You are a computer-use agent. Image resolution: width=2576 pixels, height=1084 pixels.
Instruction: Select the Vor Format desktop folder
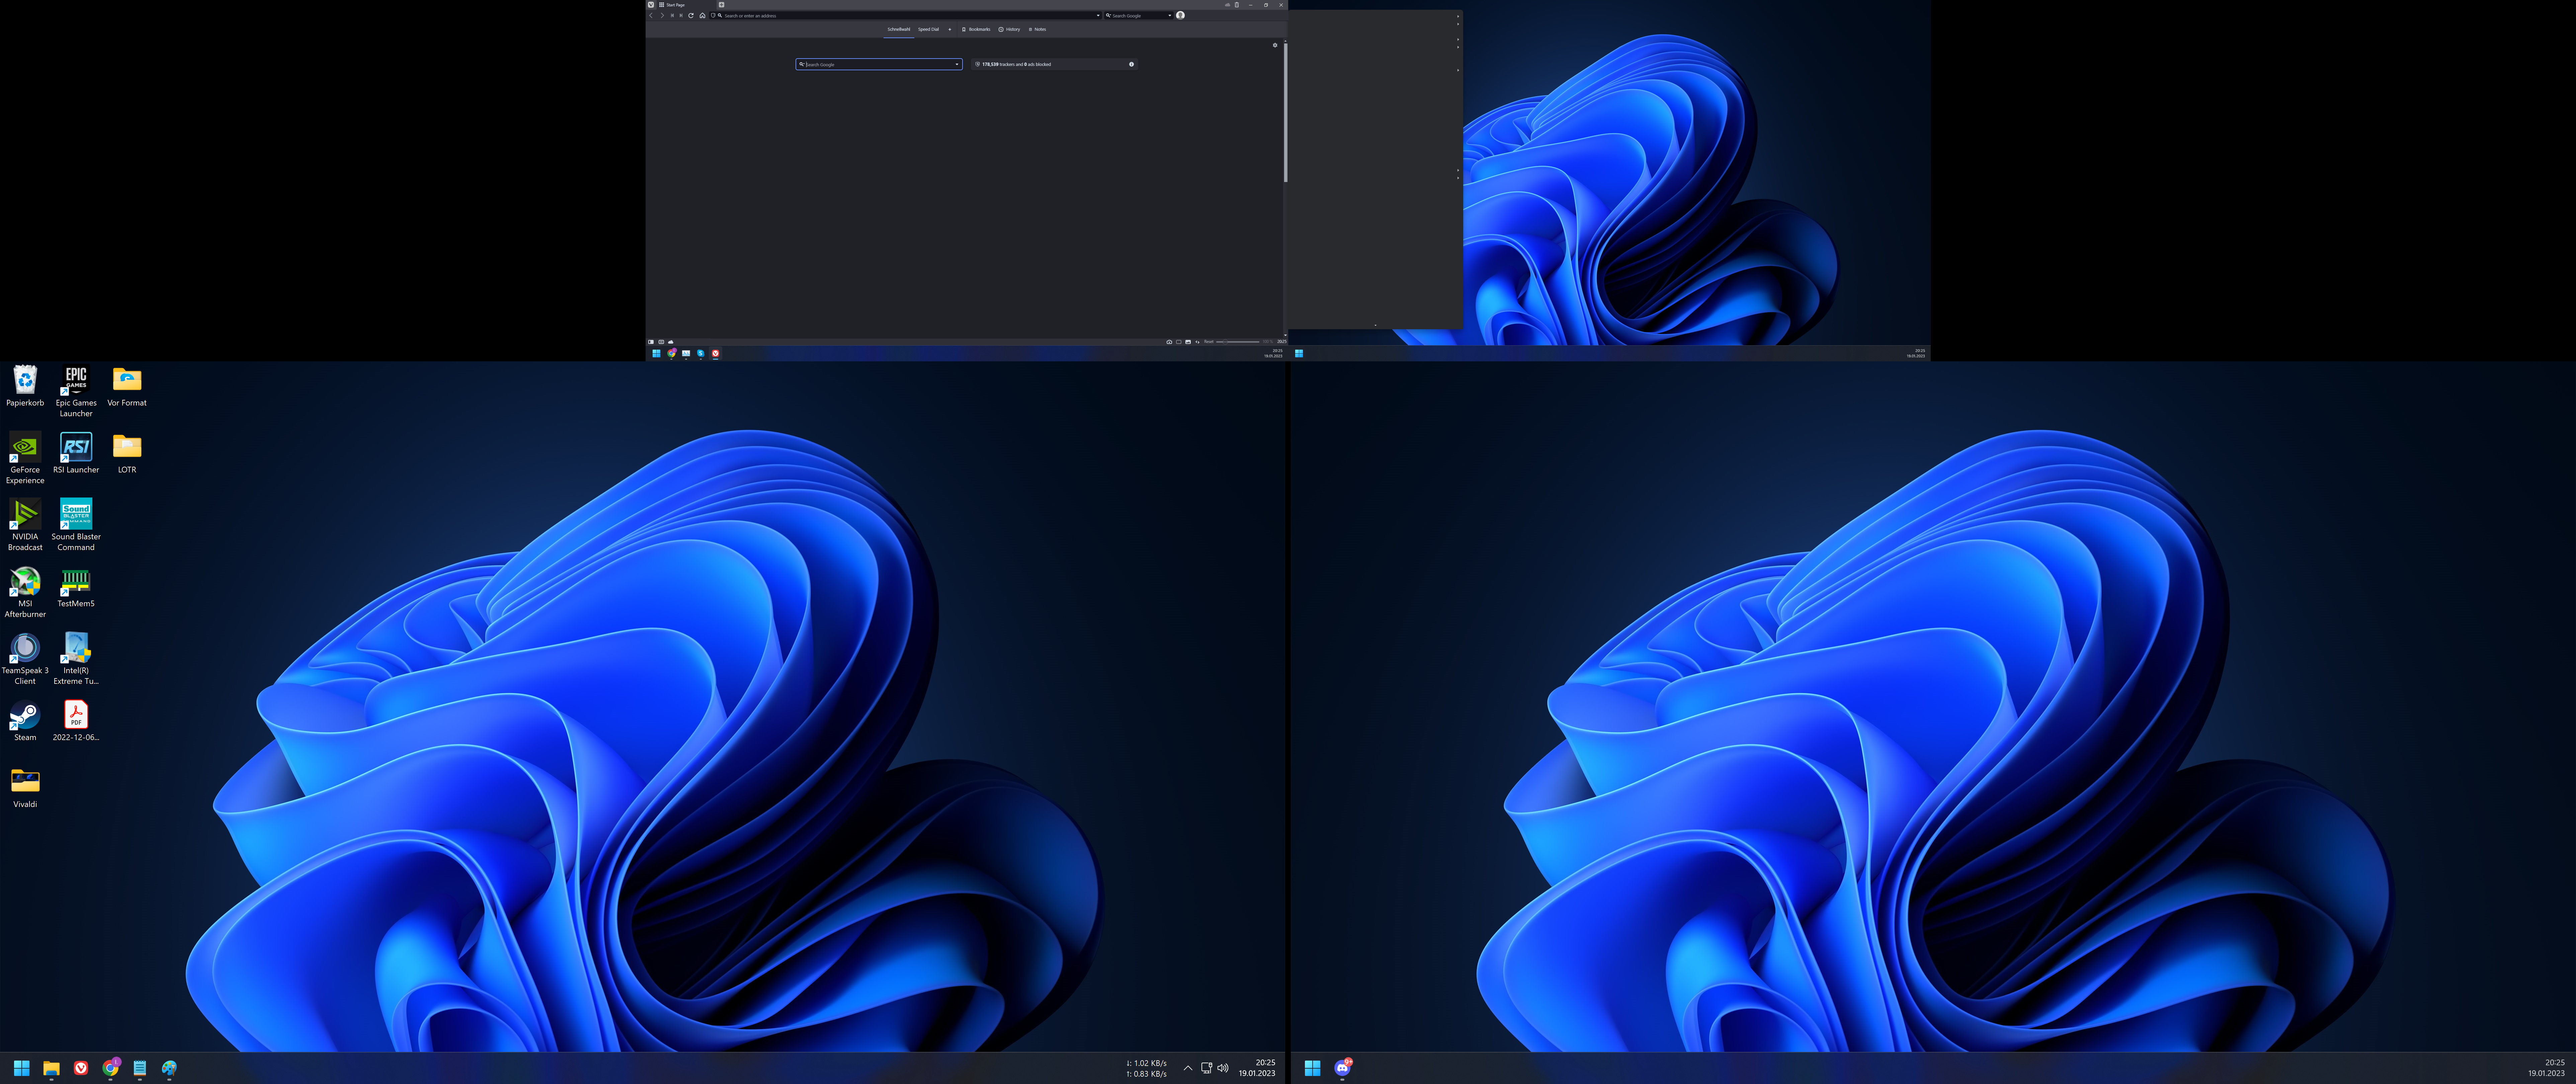click(x=127, y=386)
